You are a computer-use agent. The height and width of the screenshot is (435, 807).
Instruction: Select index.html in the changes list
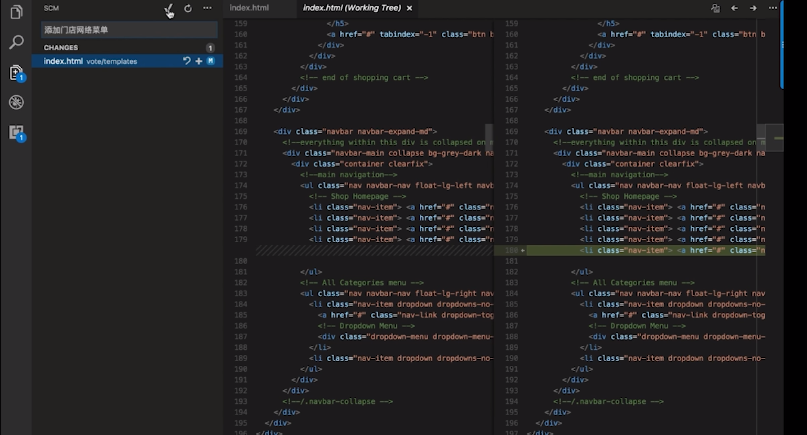pos(128,61)
